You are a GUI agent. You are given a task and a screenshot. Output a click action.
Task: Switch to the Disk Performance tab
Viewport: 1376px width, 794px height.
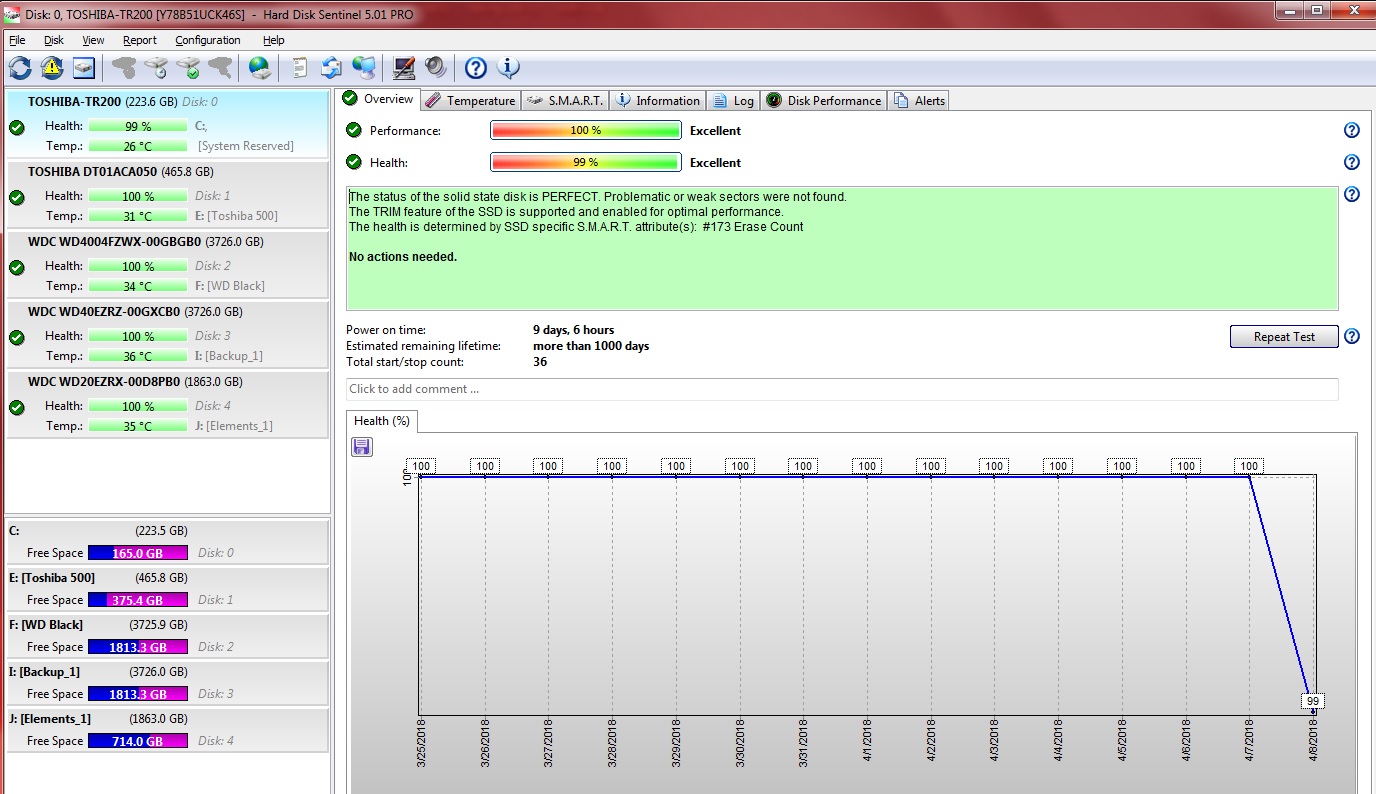click(x=824, y=100)
